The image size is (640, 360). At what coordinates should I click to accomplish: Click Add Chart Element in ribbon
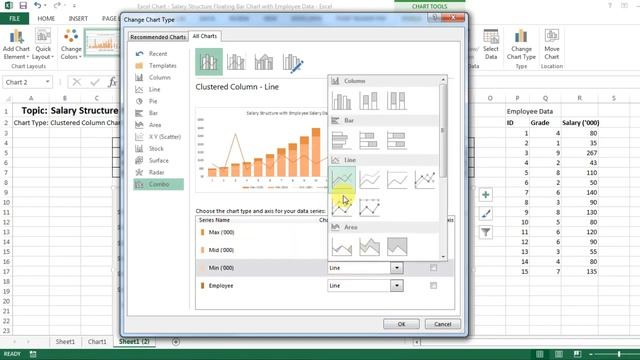click(x=16, y=44)
